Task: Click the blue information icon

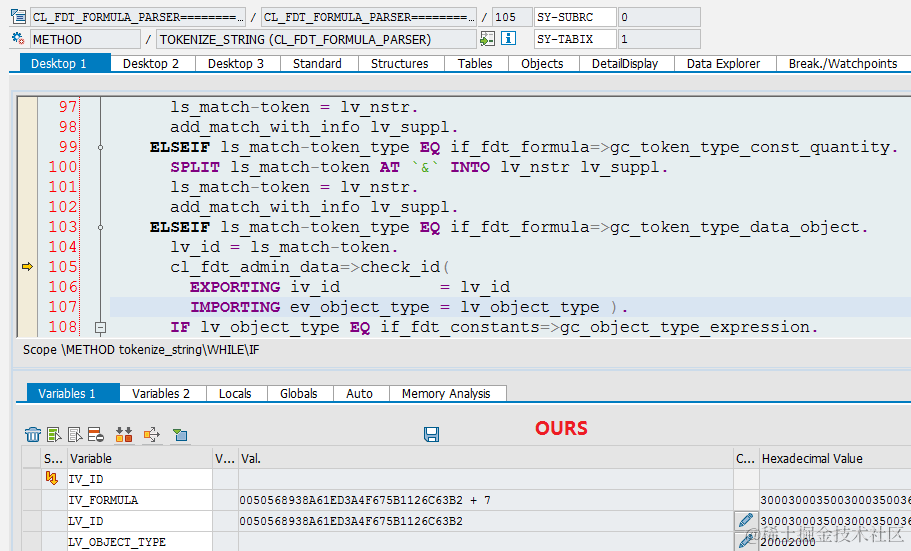Action: [508, 38]
